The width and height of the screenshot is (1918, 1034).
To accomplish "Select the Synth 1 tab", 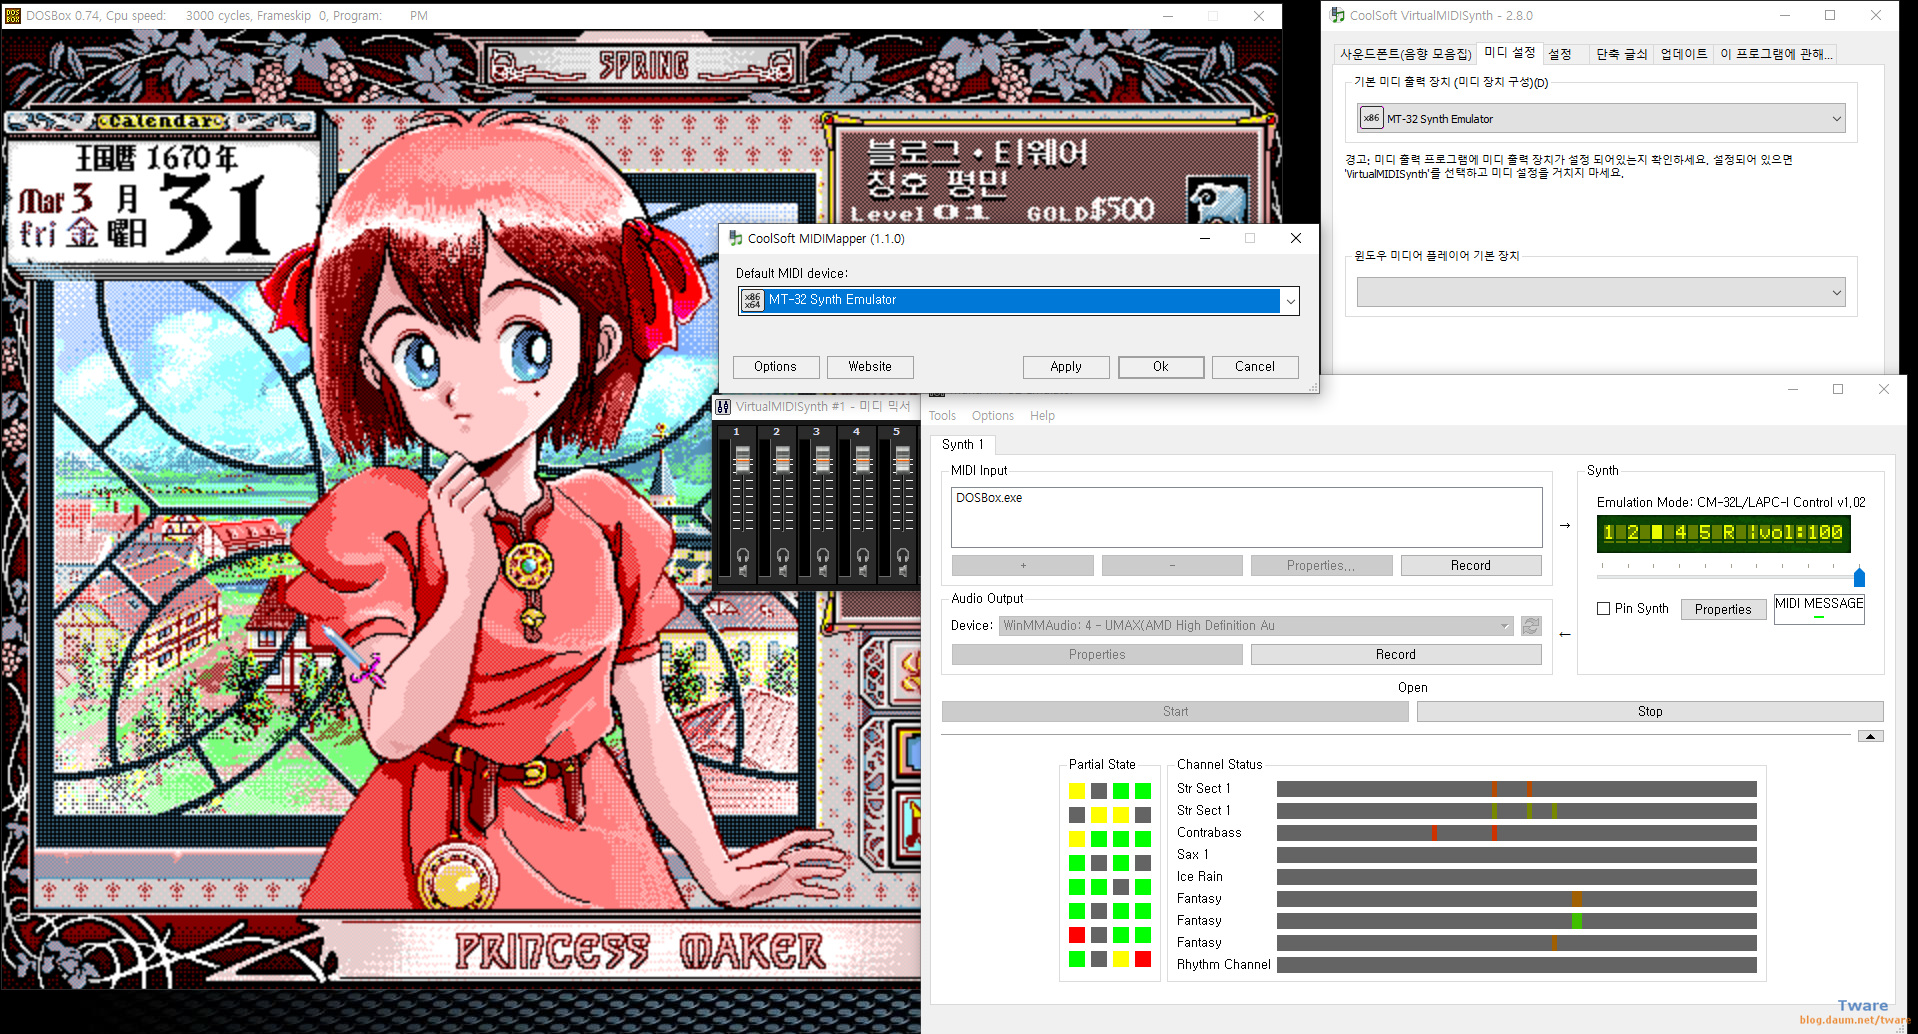I will [x=962, y=444].
